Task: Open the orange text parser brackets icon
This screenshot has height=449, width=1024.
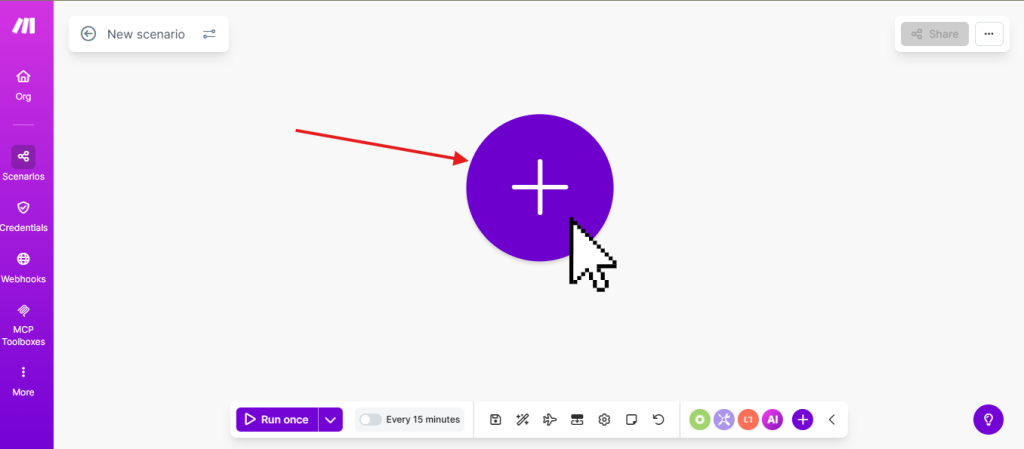Action: coord(748,420)
